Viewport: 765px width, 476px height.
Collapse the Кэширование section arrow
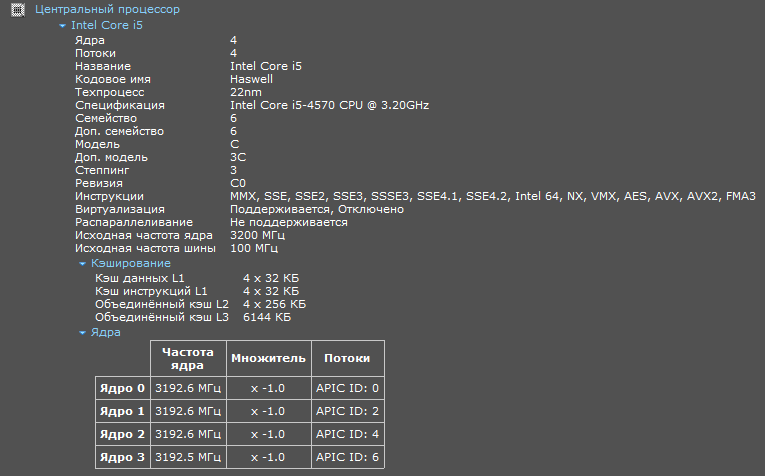(82, 263)
